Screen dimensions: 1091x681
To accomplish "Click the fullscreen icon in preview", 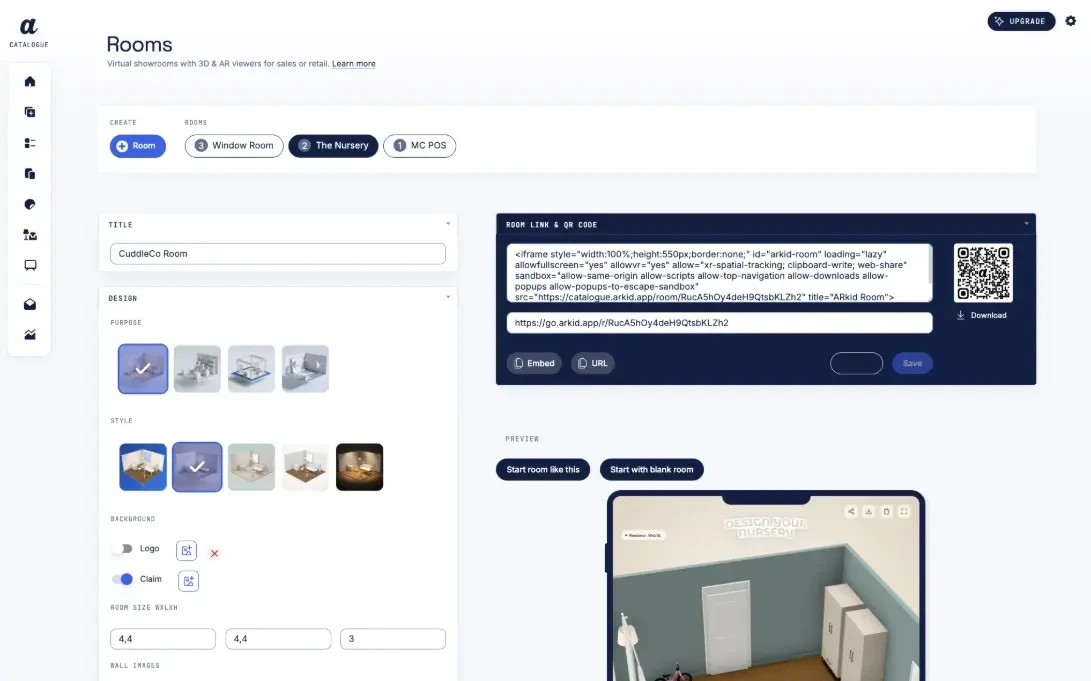I will point(904,511).
